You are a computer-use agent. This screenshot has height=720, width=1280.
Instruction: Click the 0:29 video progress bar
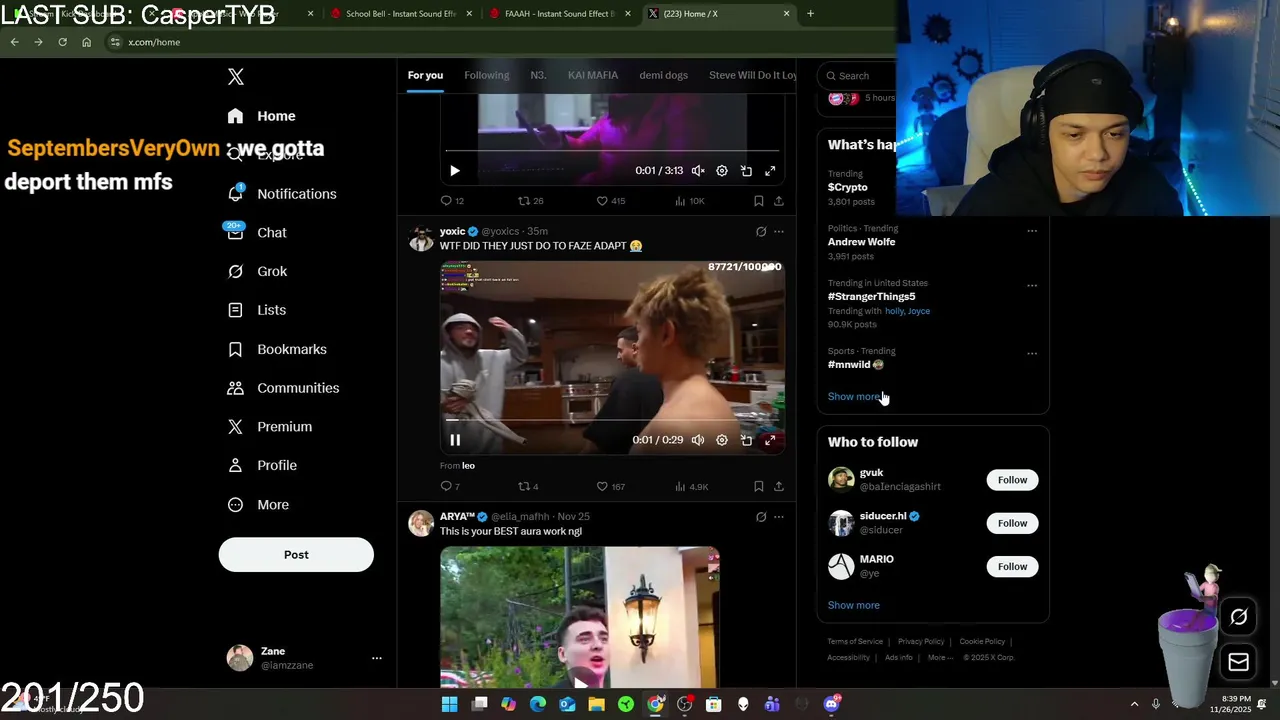[x=612, y=420]
